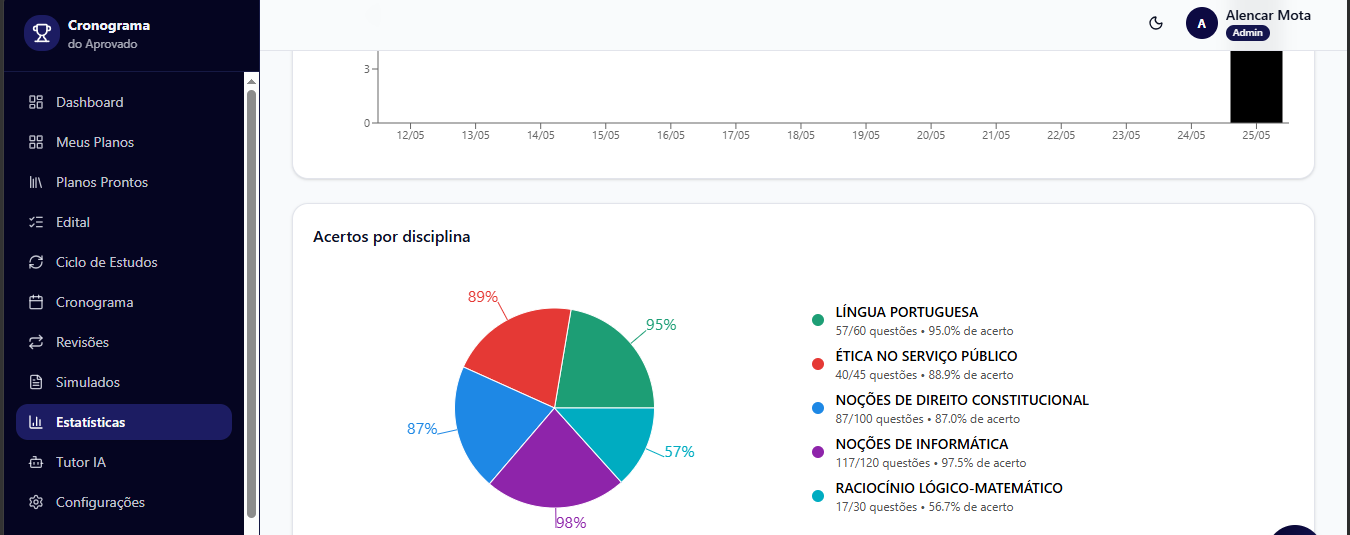1350x535 pixels.
Task: Click the purple legend dot for Informática
Action: [818, 452]
